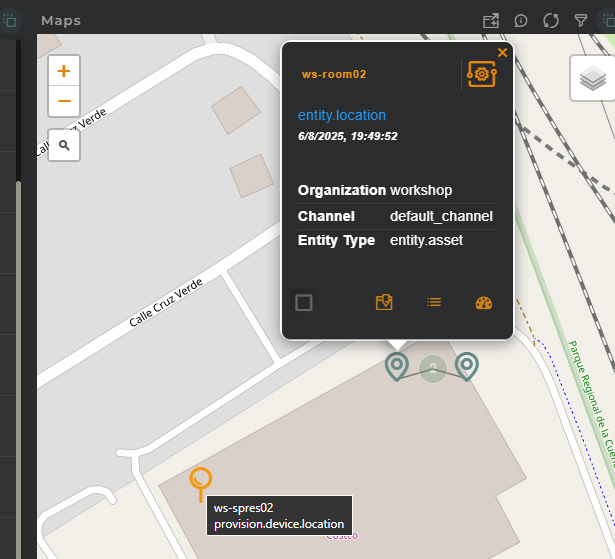Image resolution: width=615 pixels, height=559 pixels.
Task: Select the right teal location pin
Action: click(x=466, y=366)
